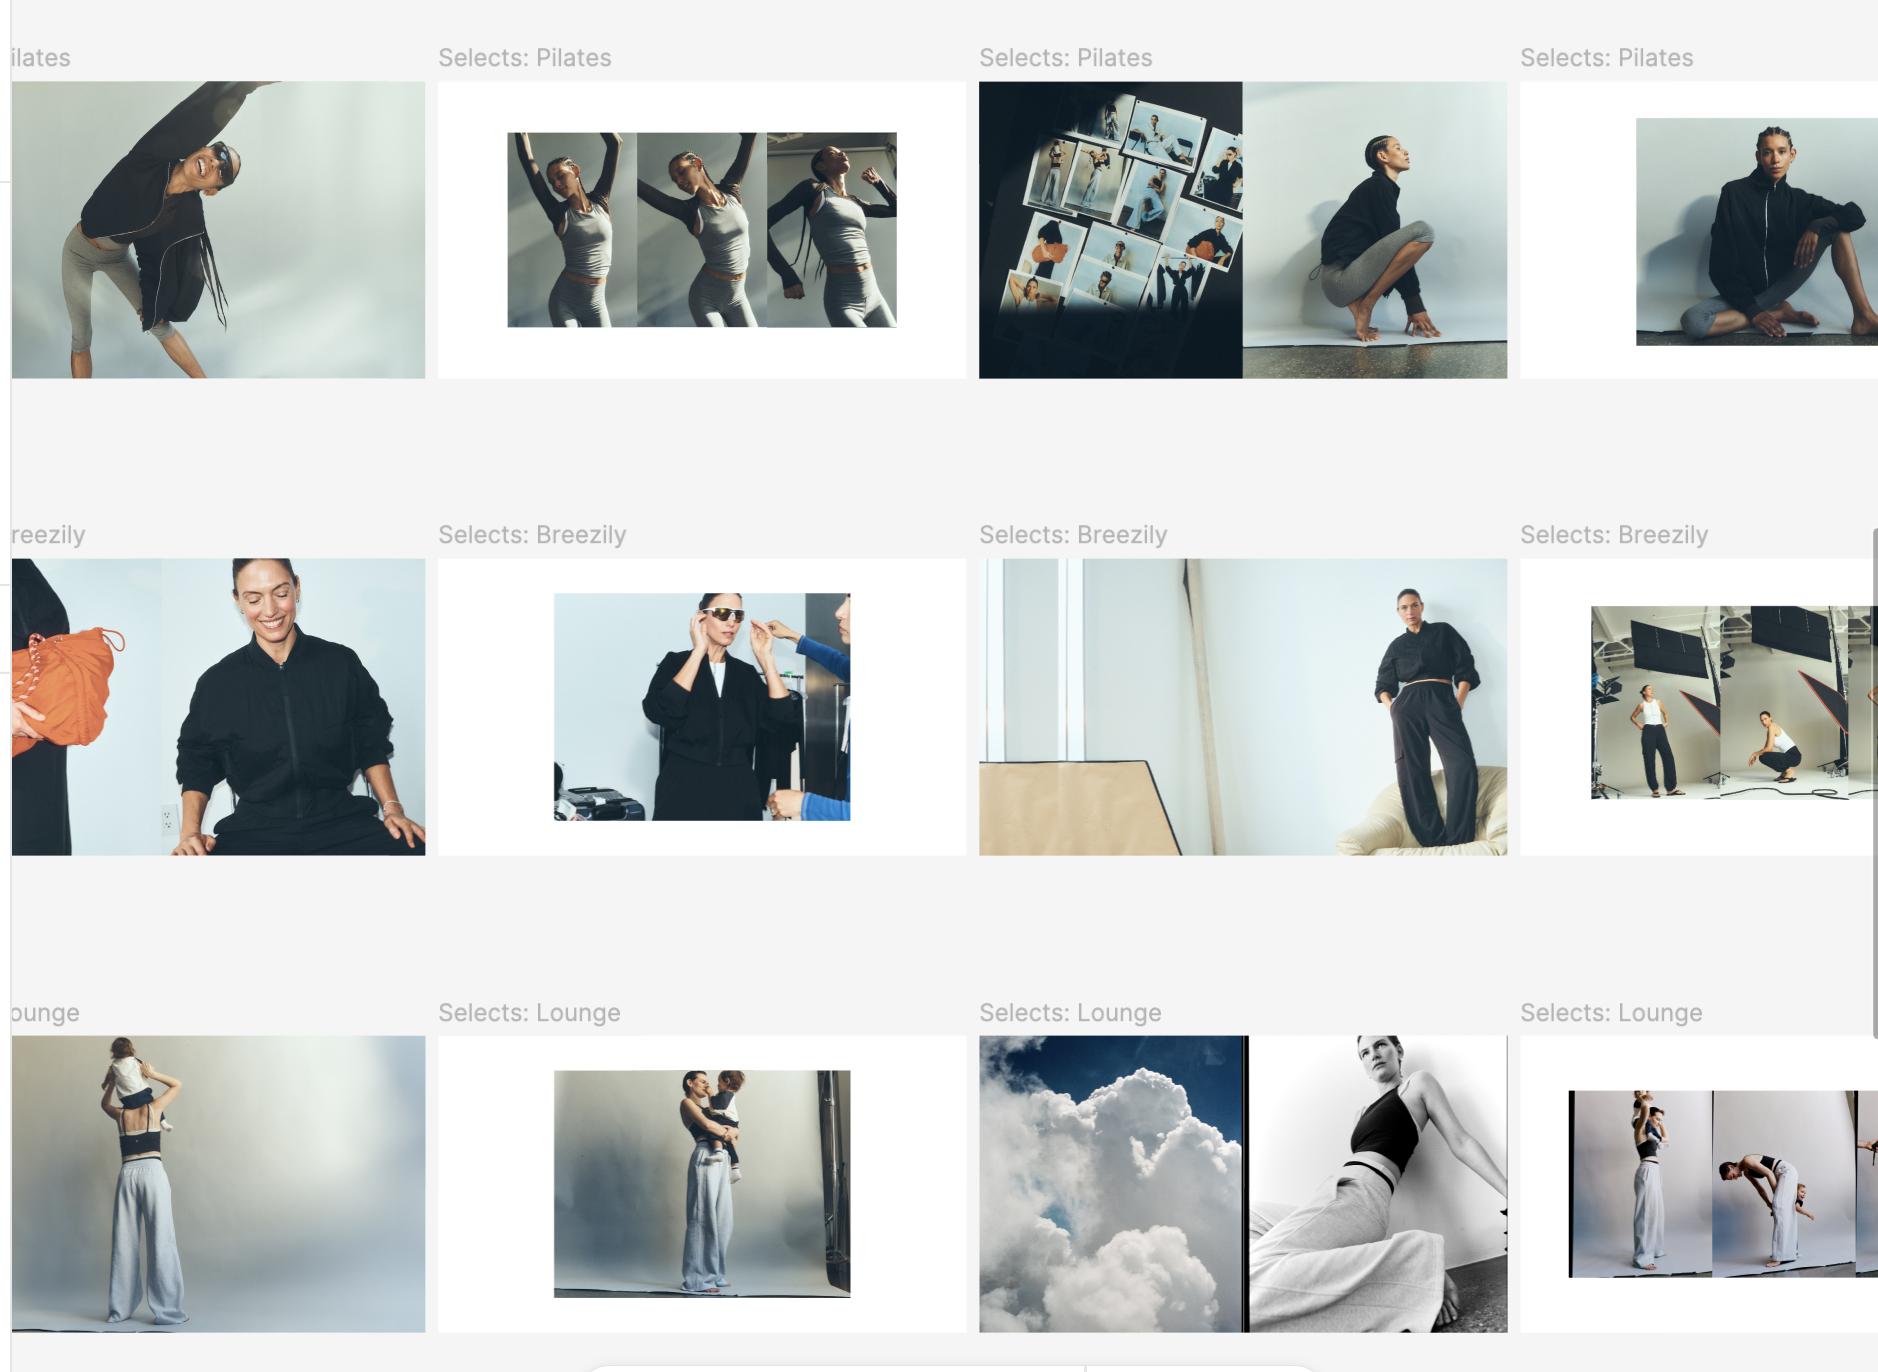
Task: Select the seated model in black zip jacket
Action: click(1755, 232)
